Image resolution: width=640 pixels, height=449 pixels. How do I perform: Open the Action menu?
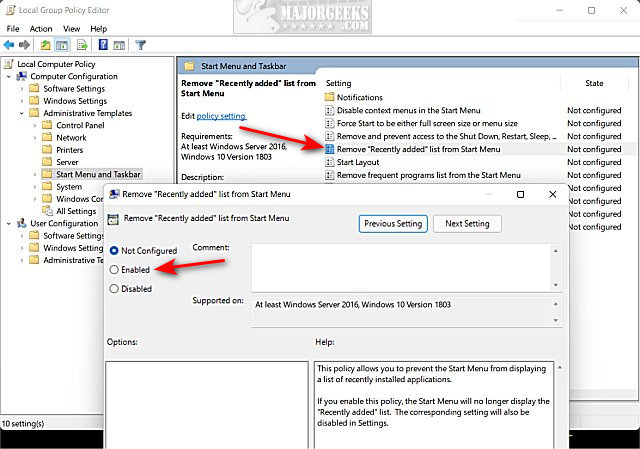click(x=41, y=29)
